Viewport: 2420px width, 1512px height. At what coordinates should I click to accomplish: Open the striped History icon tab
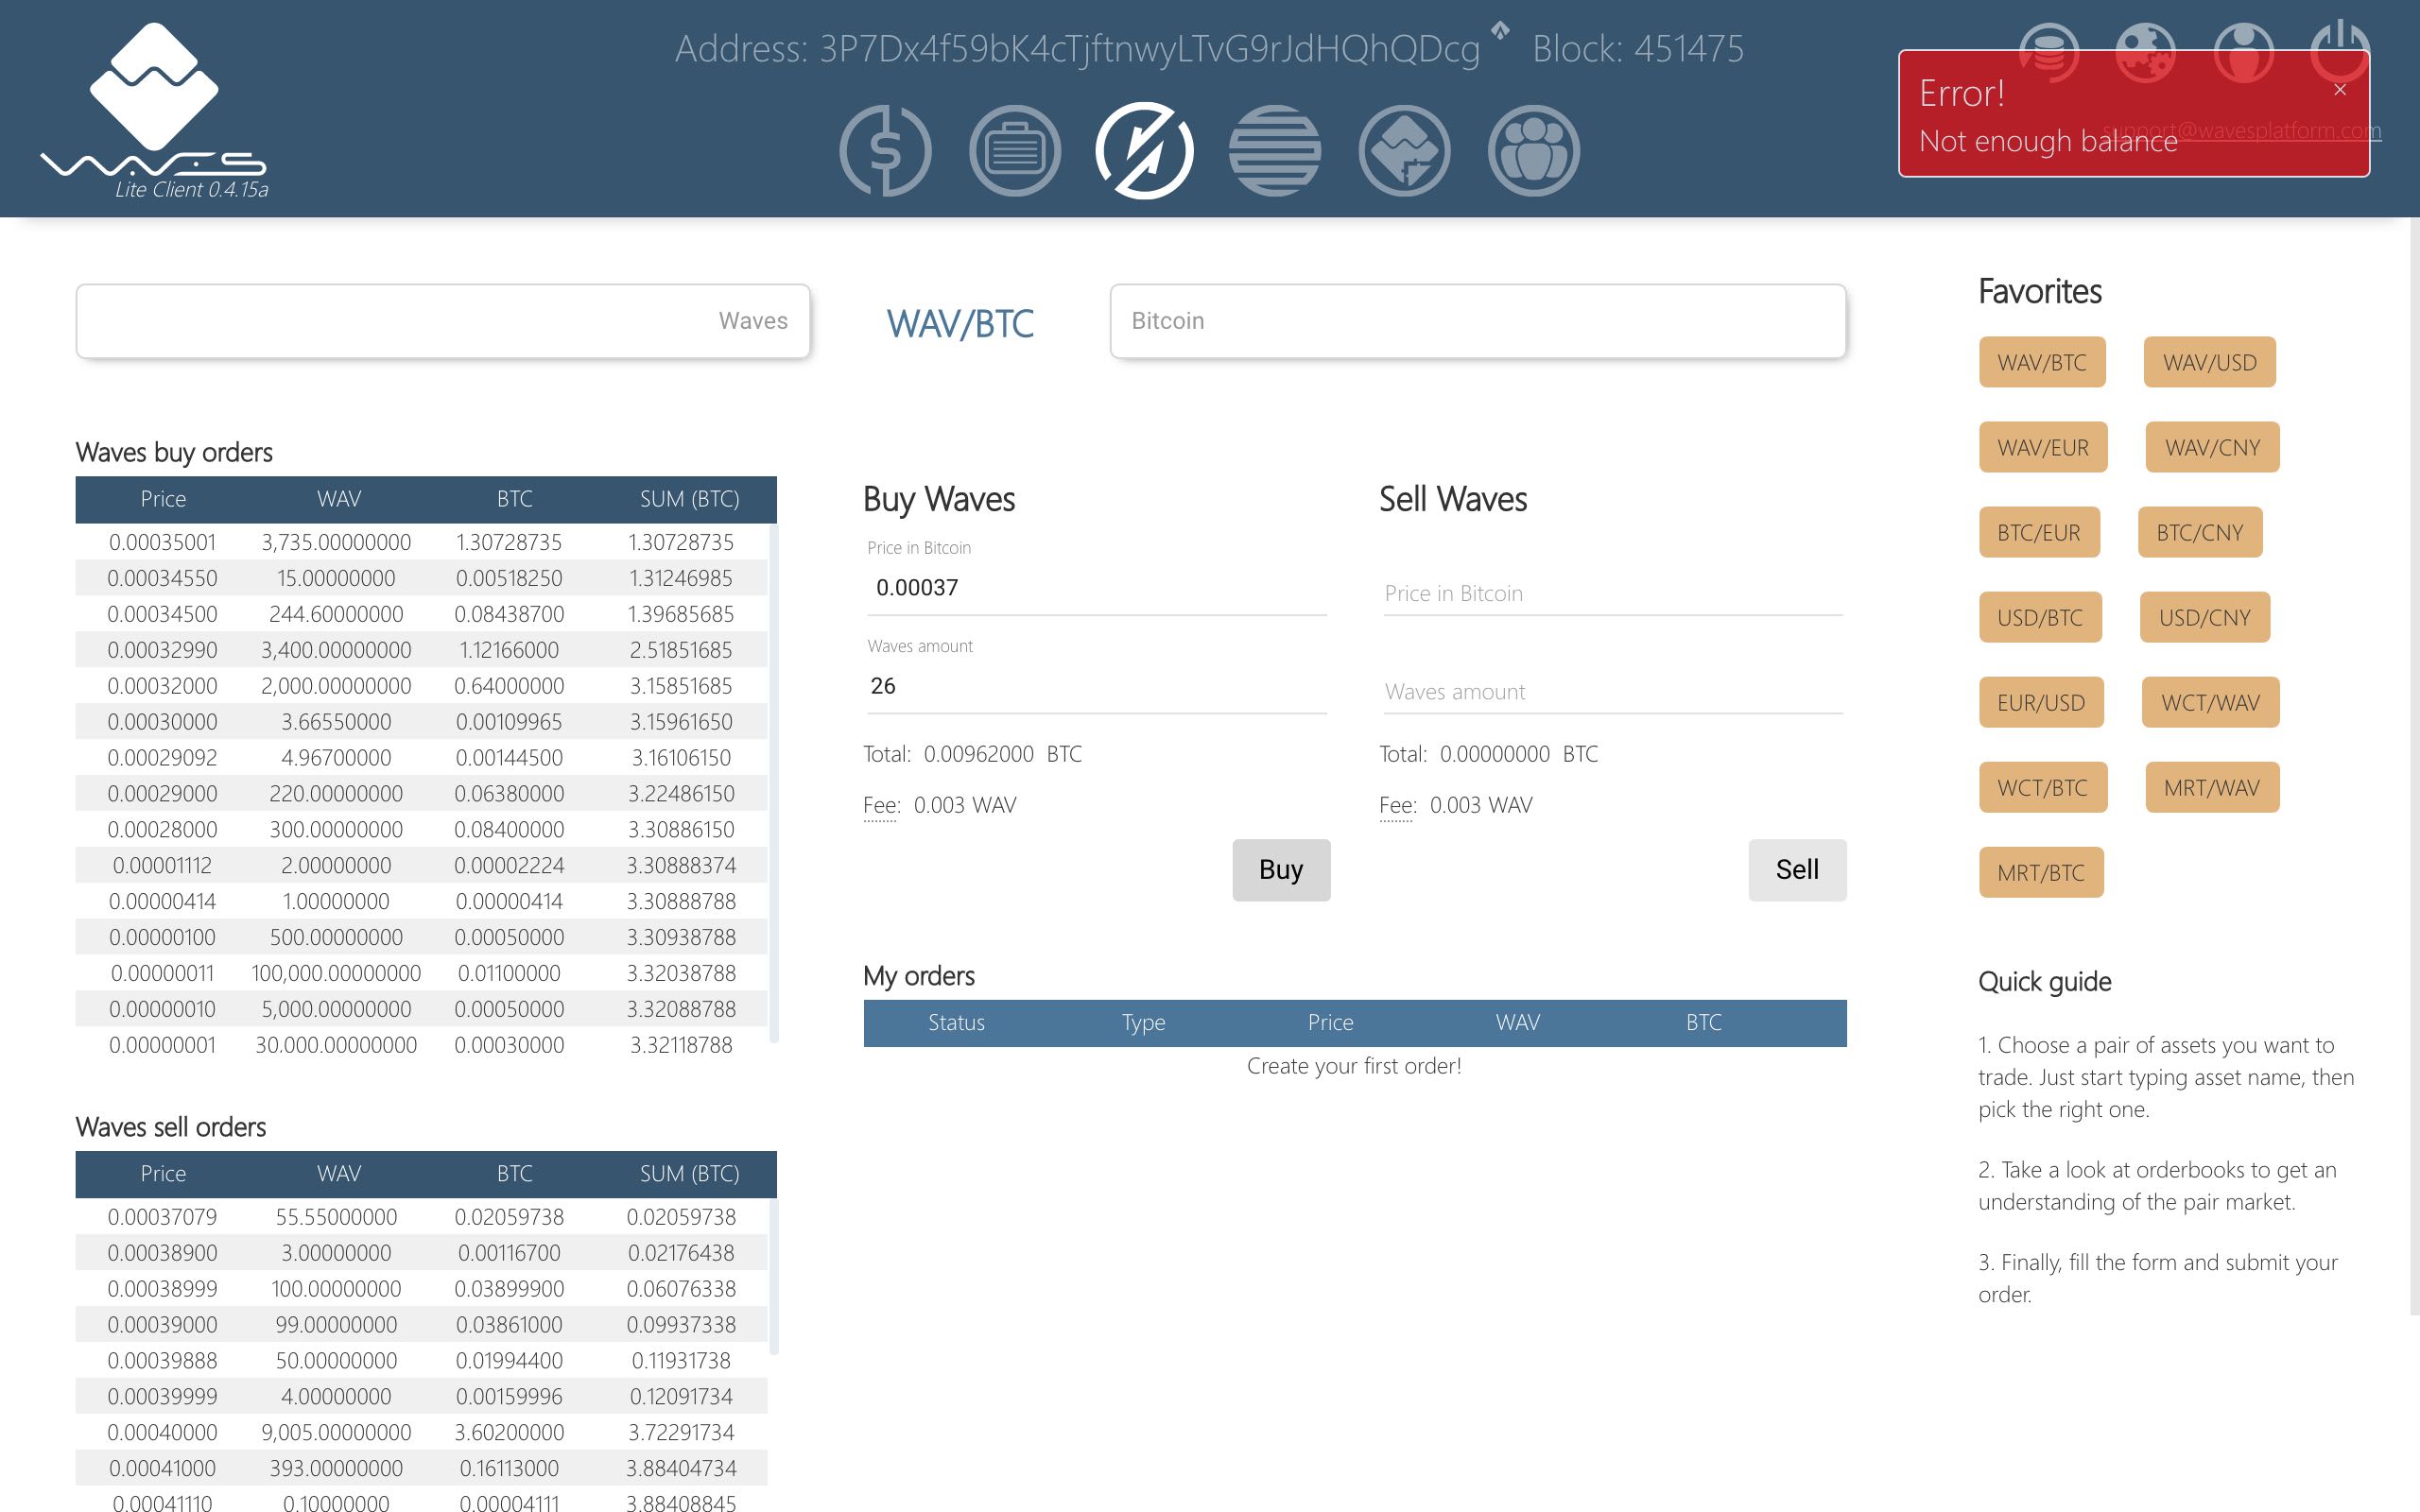coord(1274,151)
